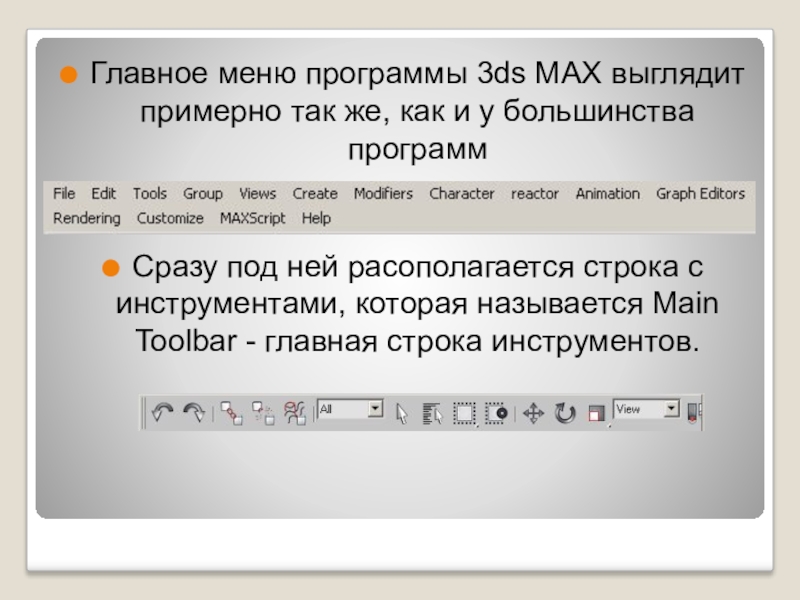Image resolution: width=800 pixels, height=600 pixels.
Task: Open the All selection filter dropdown
Action: coord(350,409)
